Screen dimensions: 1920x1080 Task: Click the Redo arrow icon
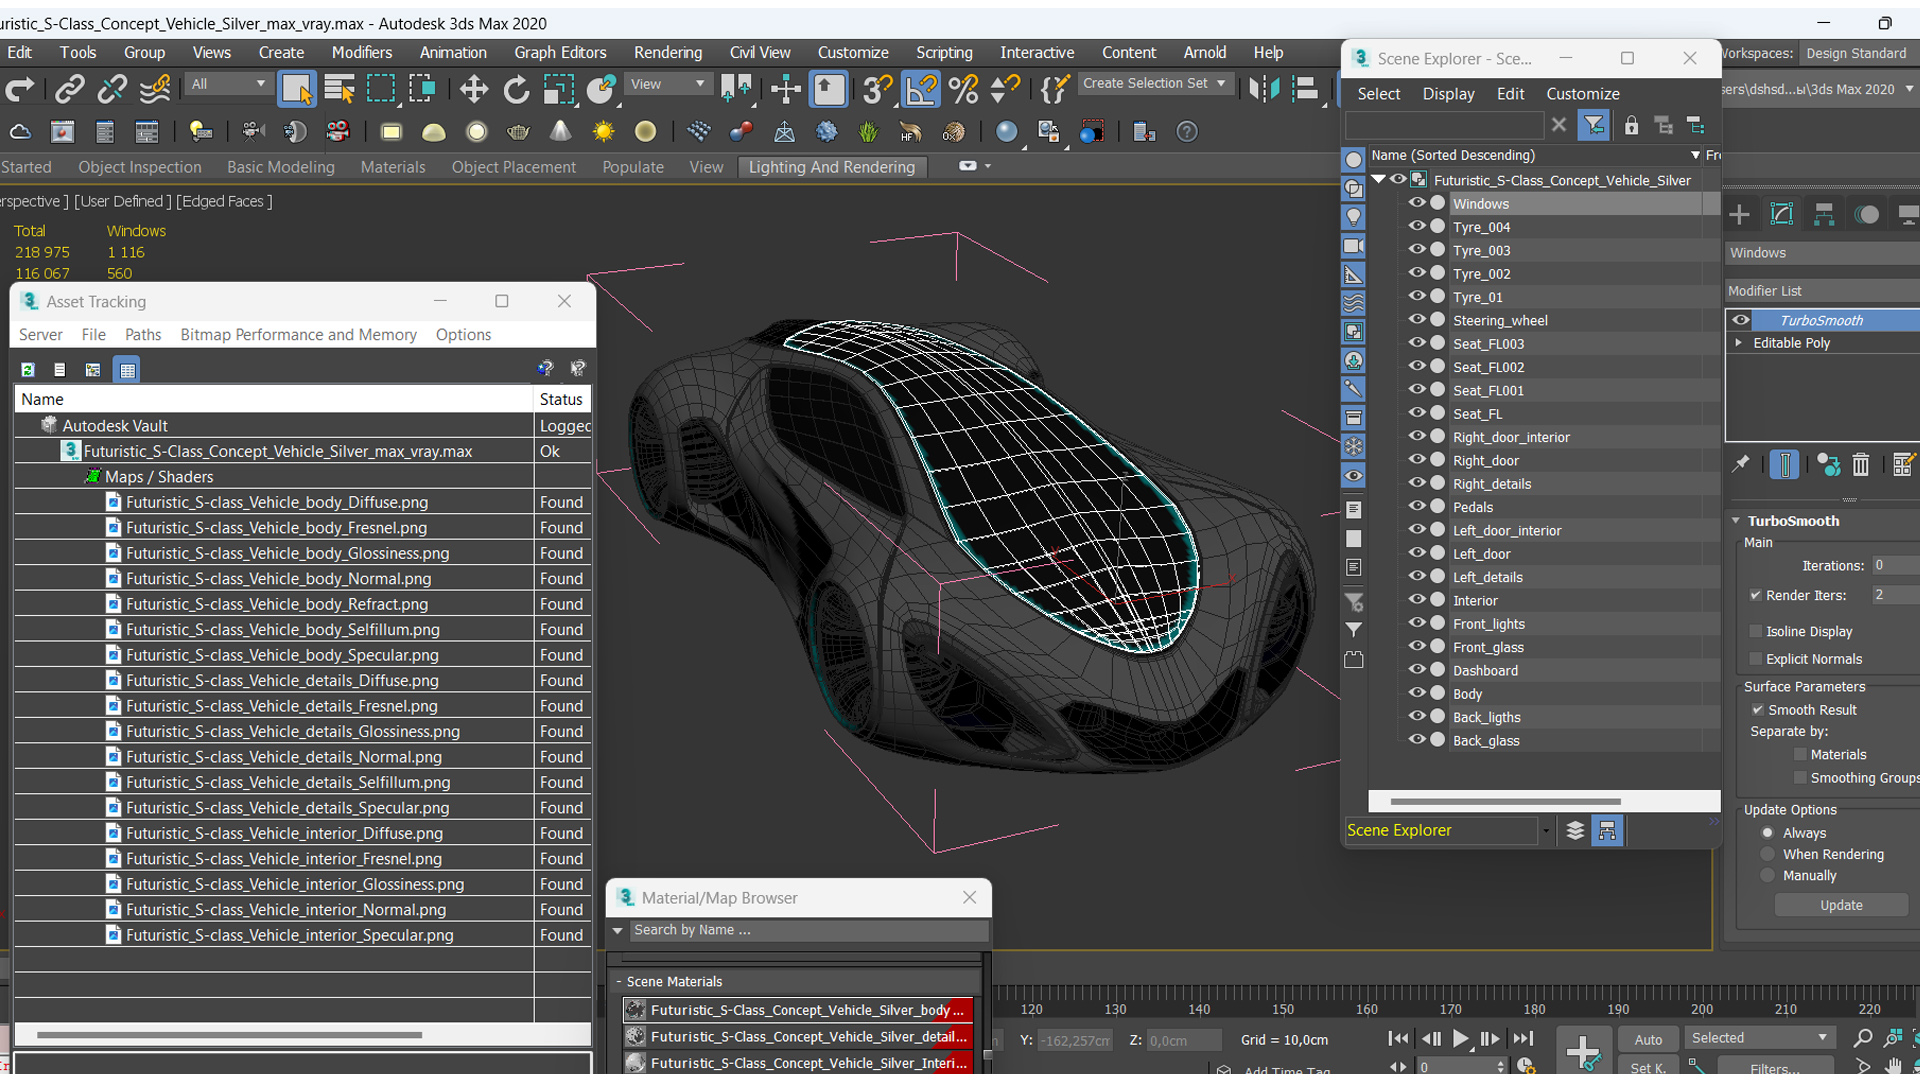20,90
